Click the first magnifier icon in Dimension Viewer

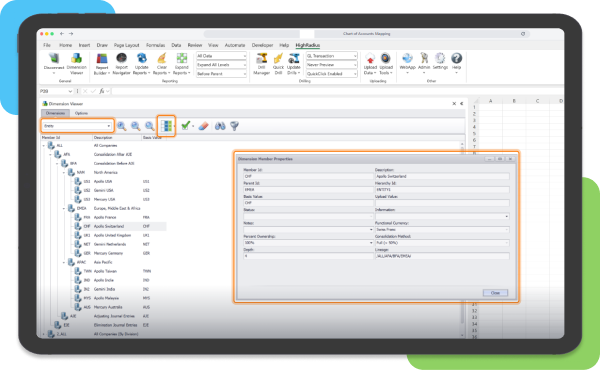click(122, 126)
